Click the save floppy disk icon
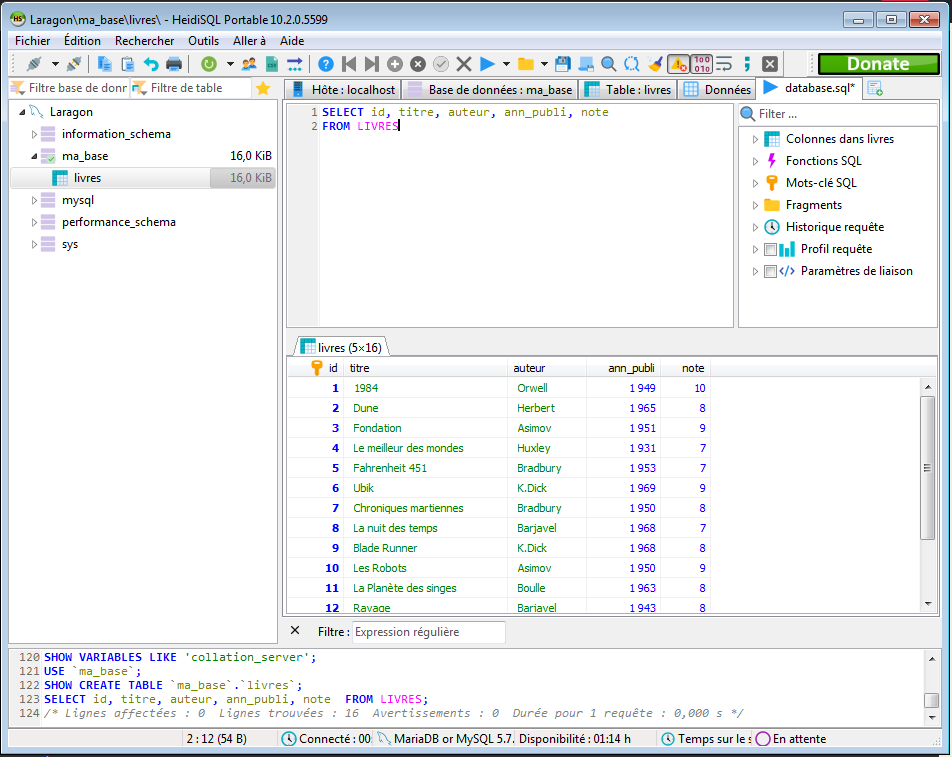This screenshot has height=757, width=952. pos(563,64)
